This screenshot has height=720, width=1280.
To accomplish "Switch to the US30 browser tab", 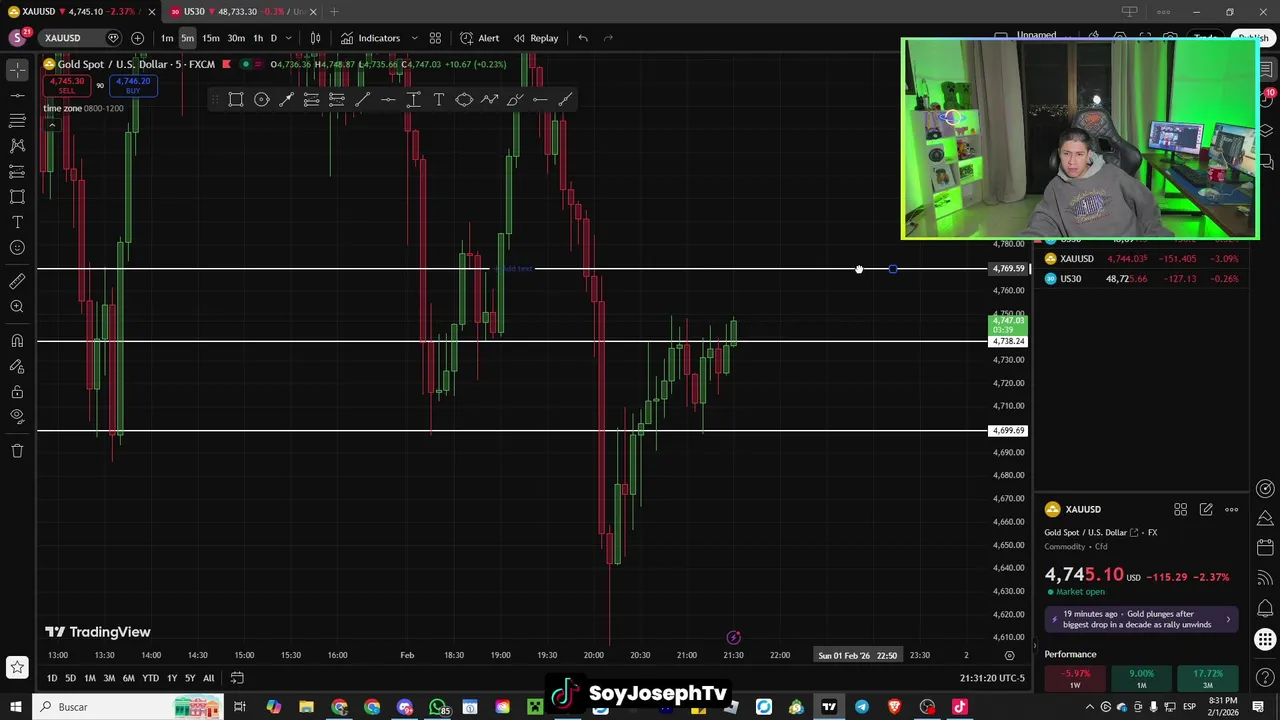I will (x=243, y=12).
